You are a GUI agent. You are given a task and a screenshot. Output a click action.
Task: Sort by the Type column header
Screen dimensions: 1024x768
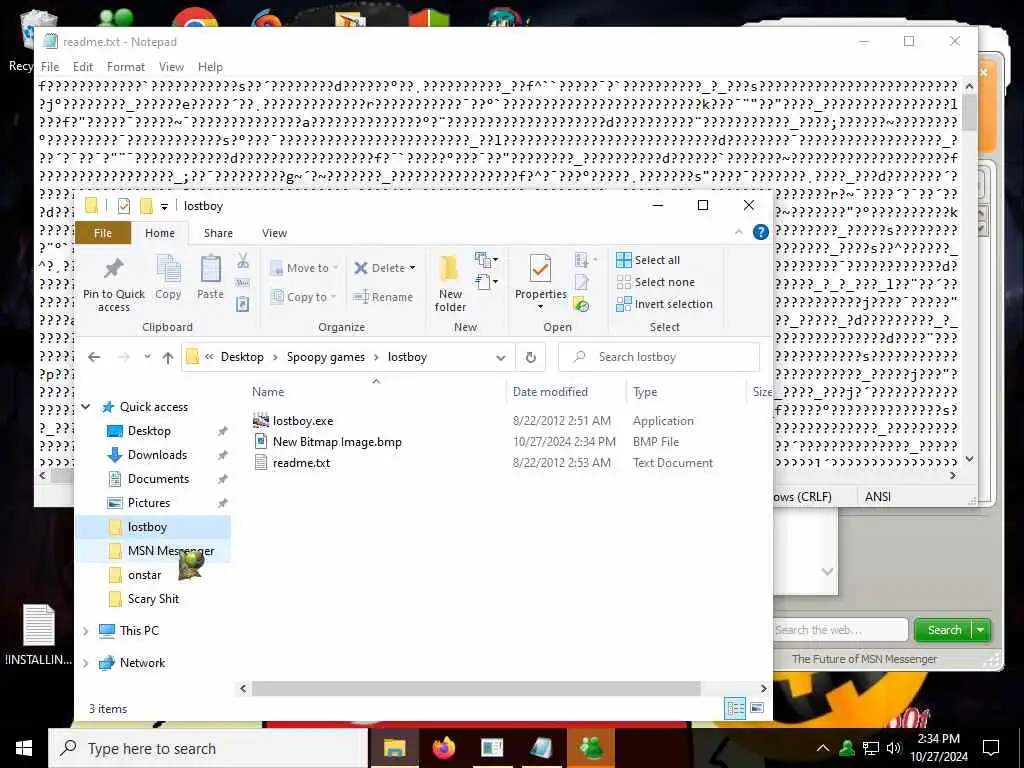(x=645, y=392)
